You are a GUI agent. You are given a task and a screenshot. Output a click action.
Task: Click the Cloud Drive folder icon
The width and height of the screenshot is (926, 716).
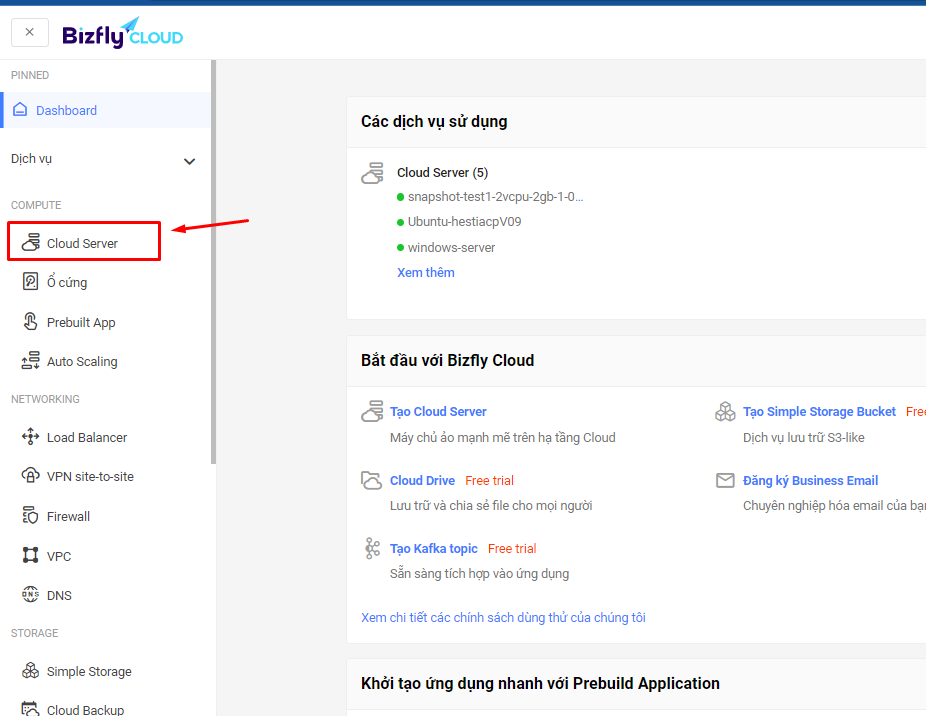click(371, 480)
